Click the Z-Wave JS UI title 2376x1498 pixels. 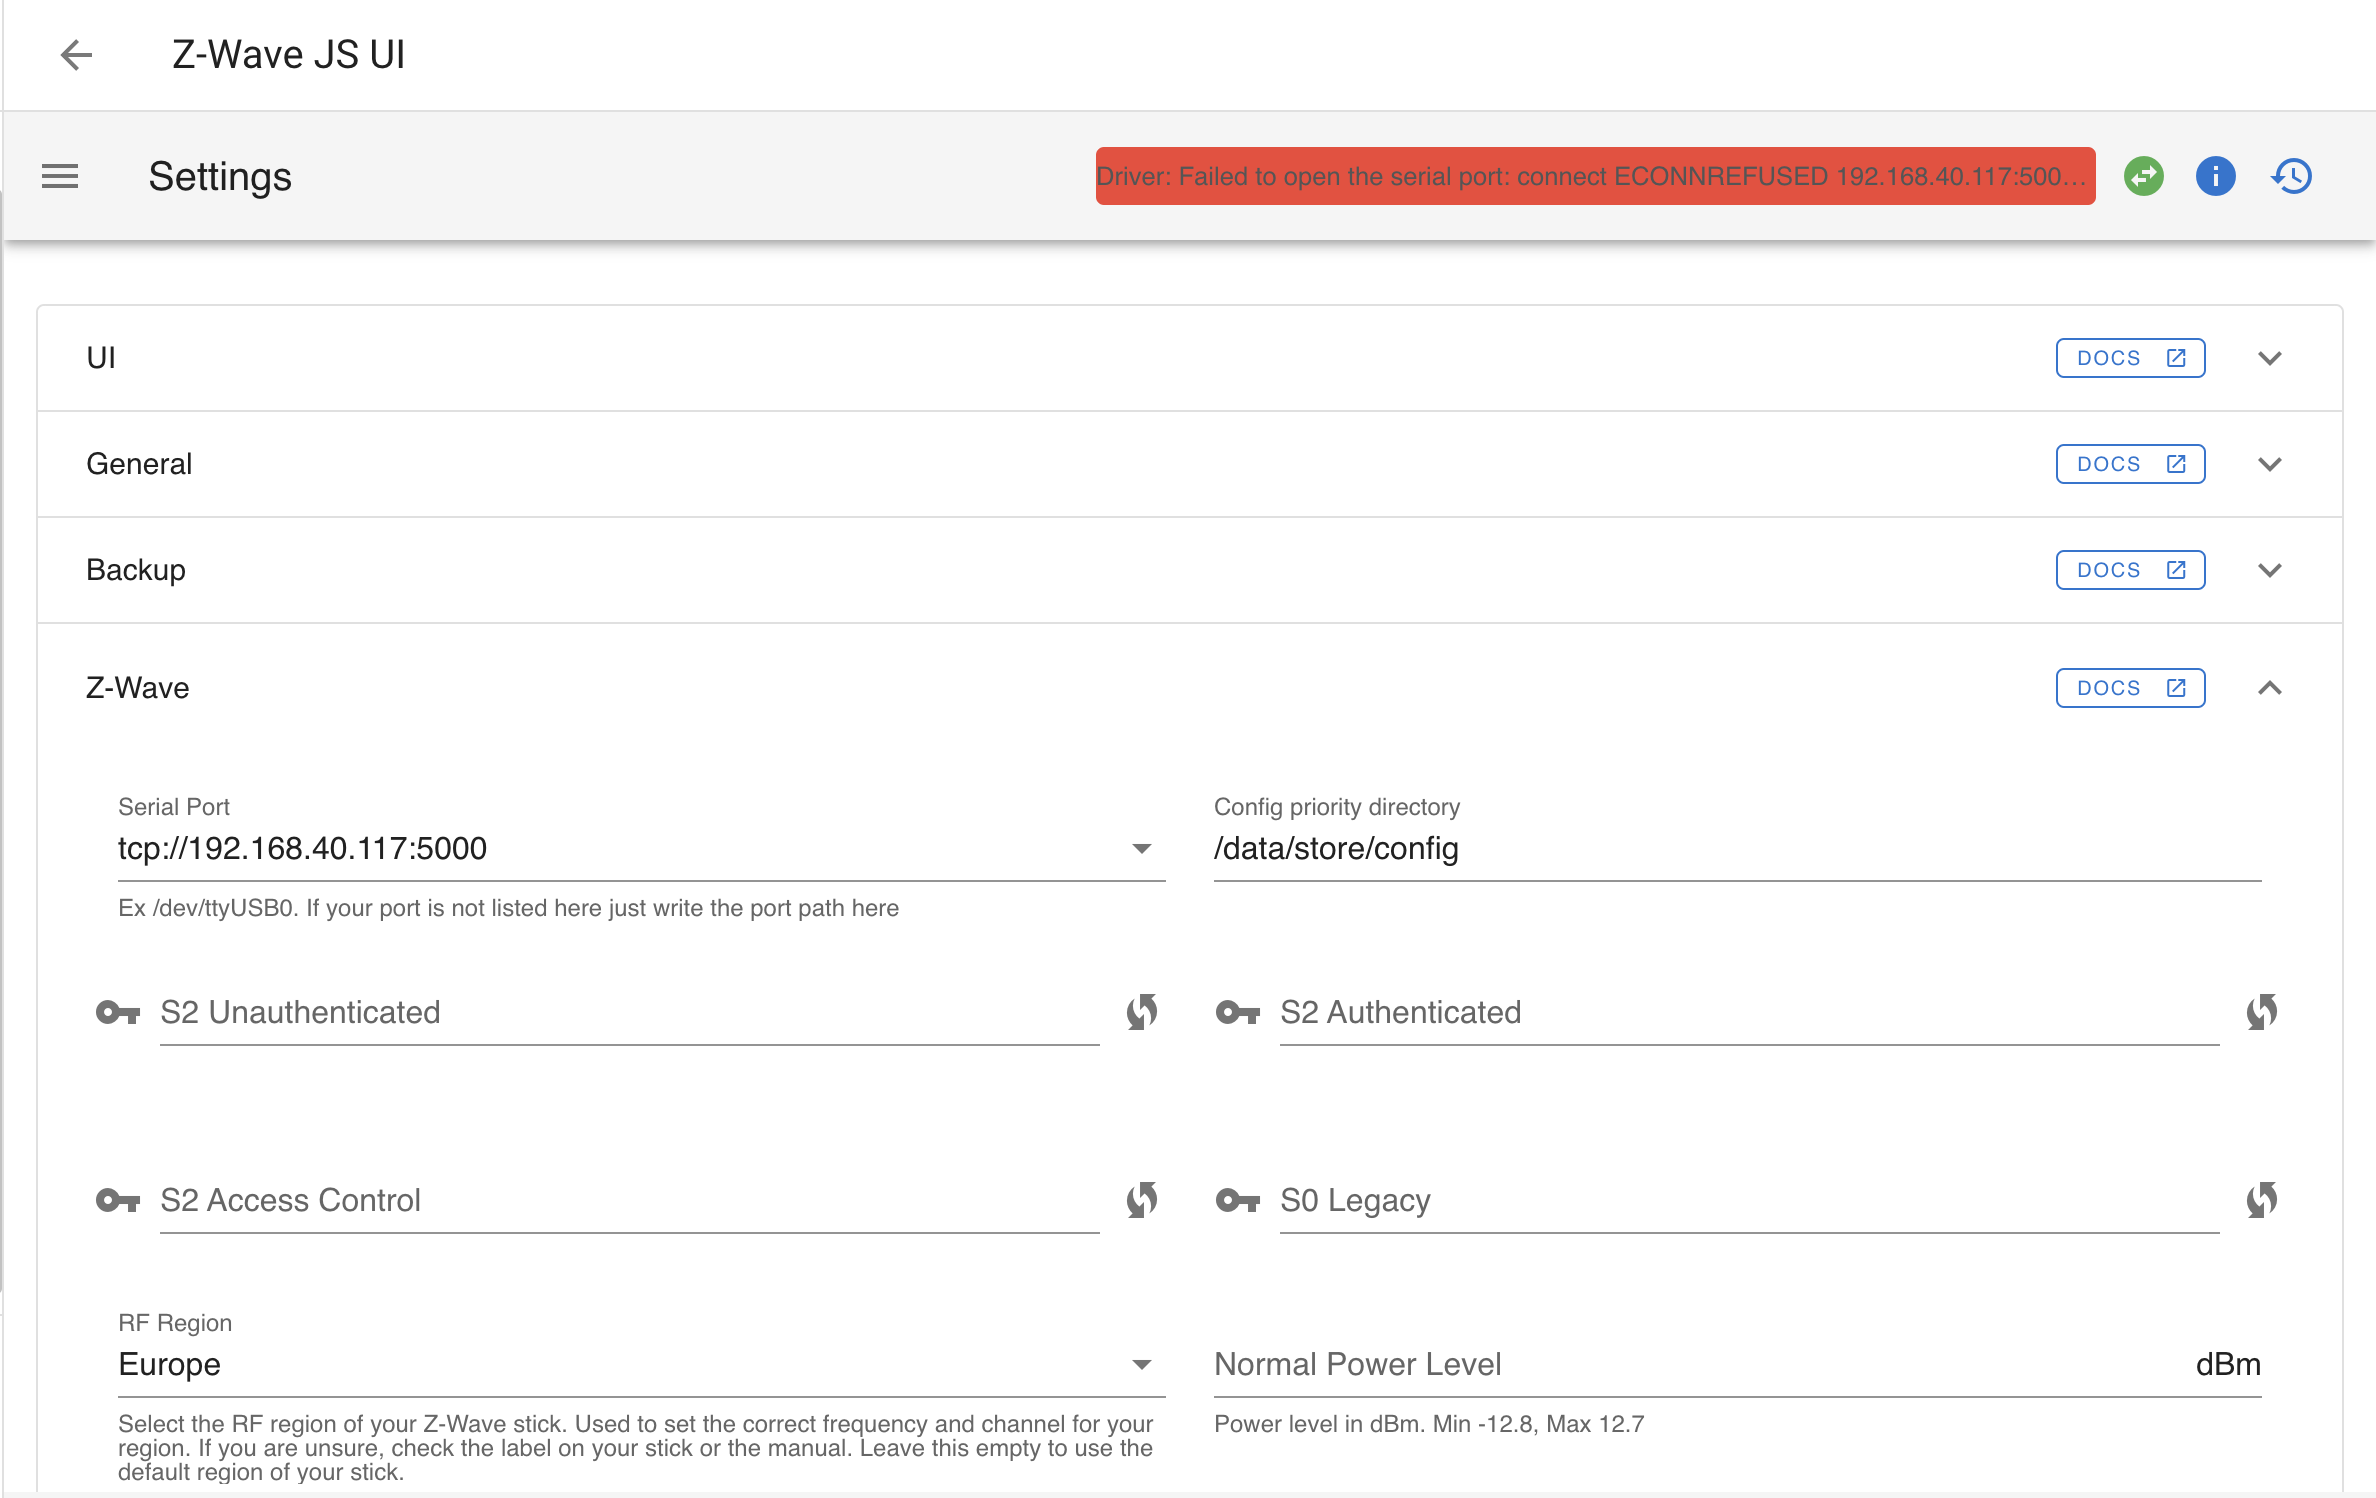tap(289, 55)
